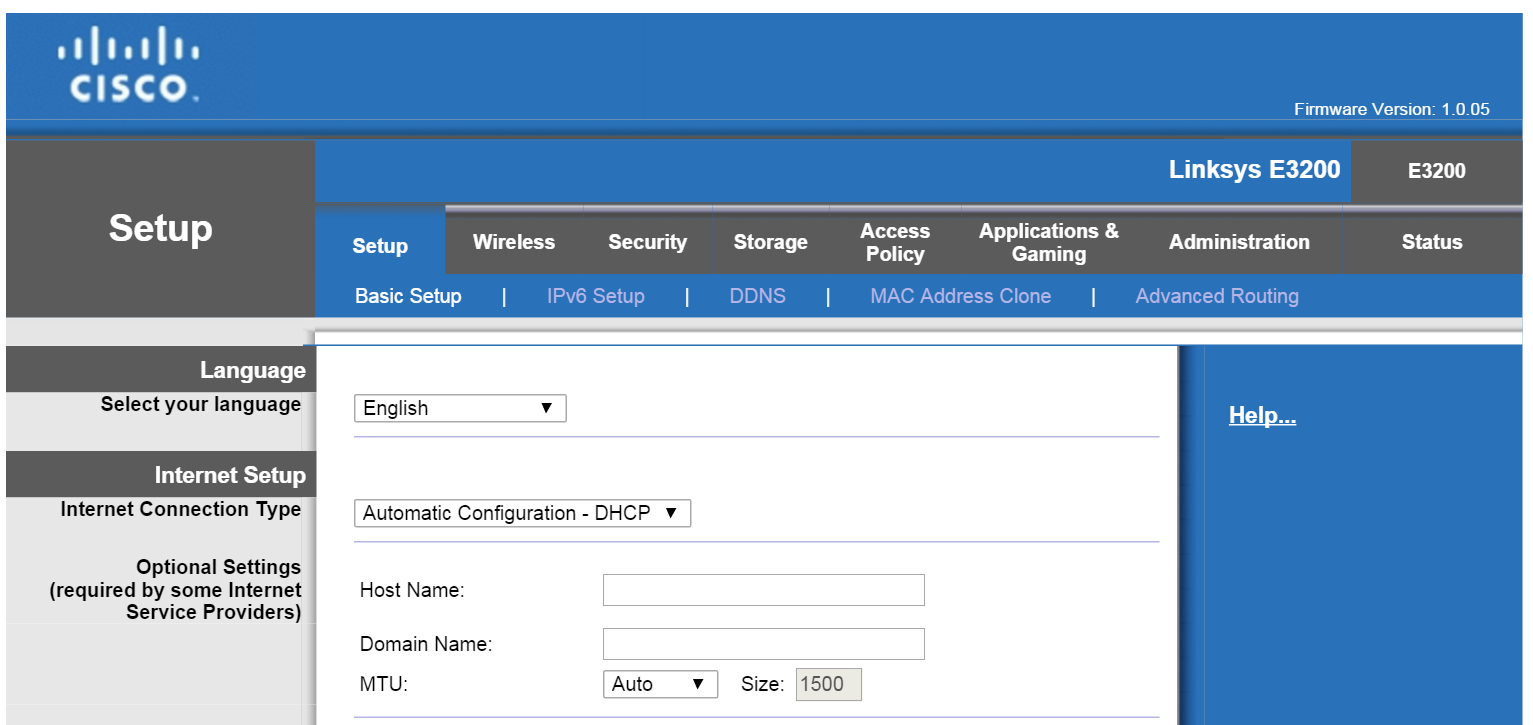Switch to the Security tab

pos(647,242)
